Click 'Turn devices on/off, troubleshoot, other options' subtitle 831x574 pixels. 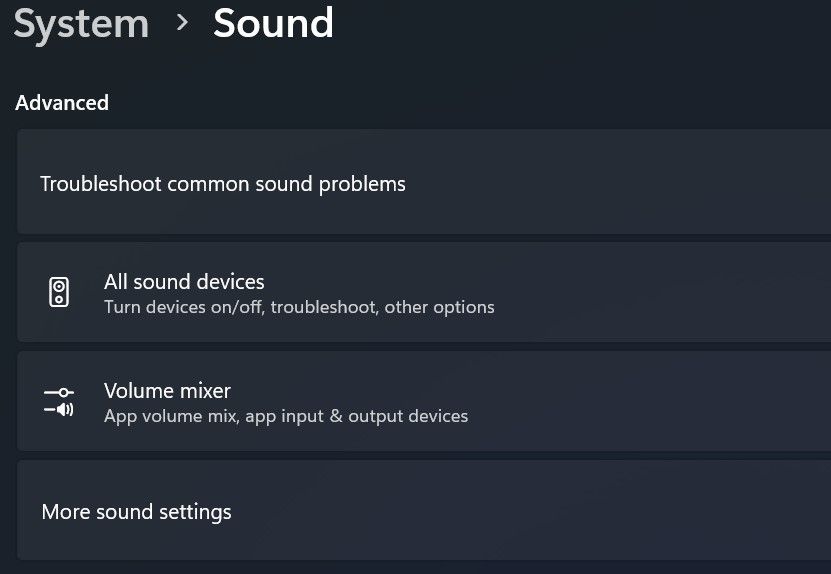pyautogui.click(x=299, y=307)
